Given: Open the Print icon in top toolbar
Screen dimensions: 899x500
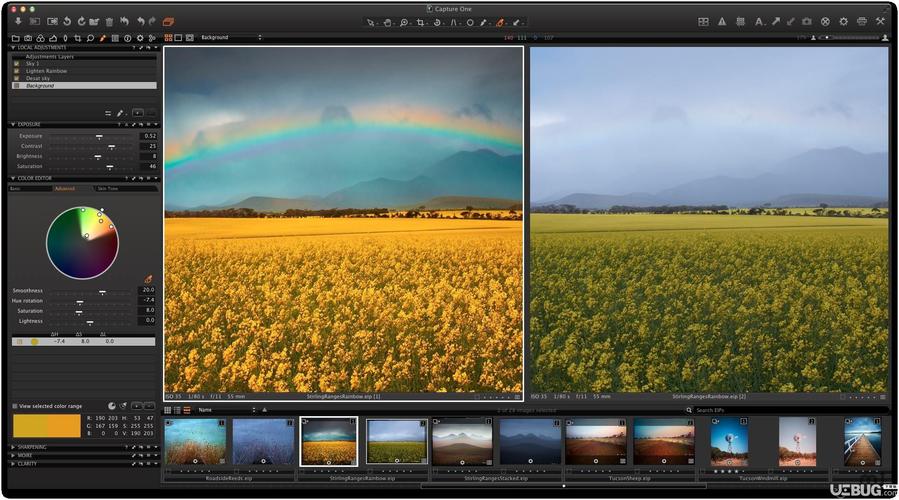Looking at the screenshot, I should [x=862, y=21].
